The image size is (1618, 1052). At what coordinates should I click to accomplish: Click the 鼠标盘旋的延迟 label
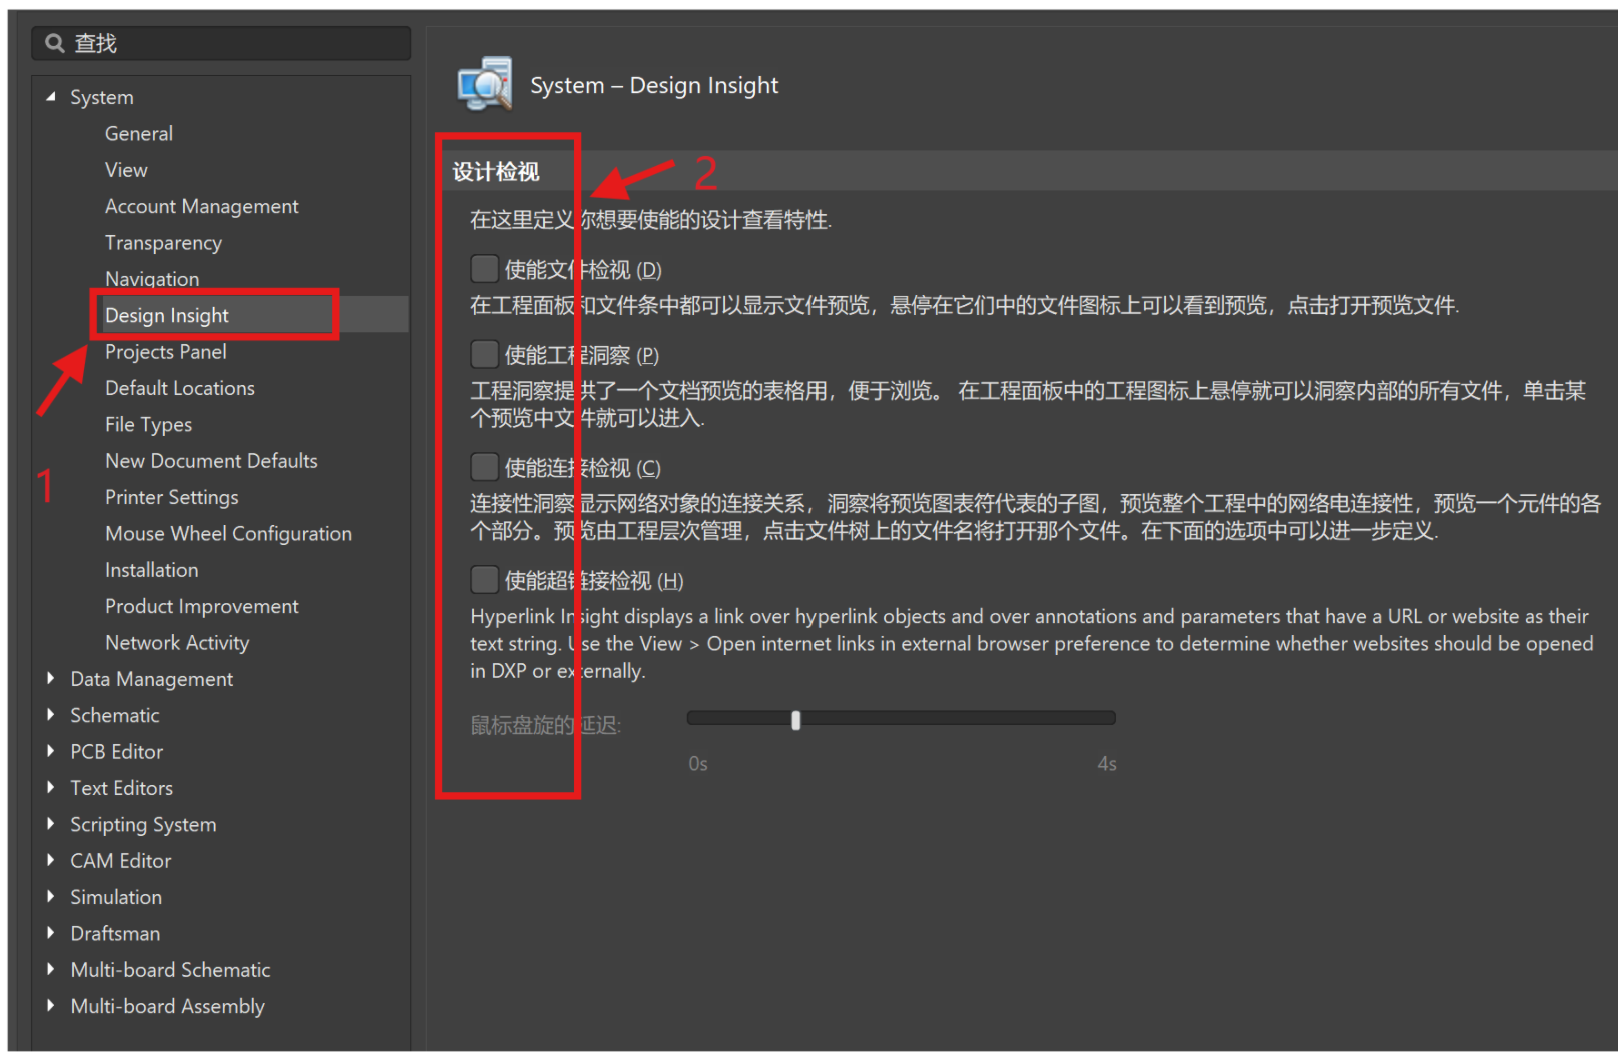pyautogui.click(x=546, y=725)
